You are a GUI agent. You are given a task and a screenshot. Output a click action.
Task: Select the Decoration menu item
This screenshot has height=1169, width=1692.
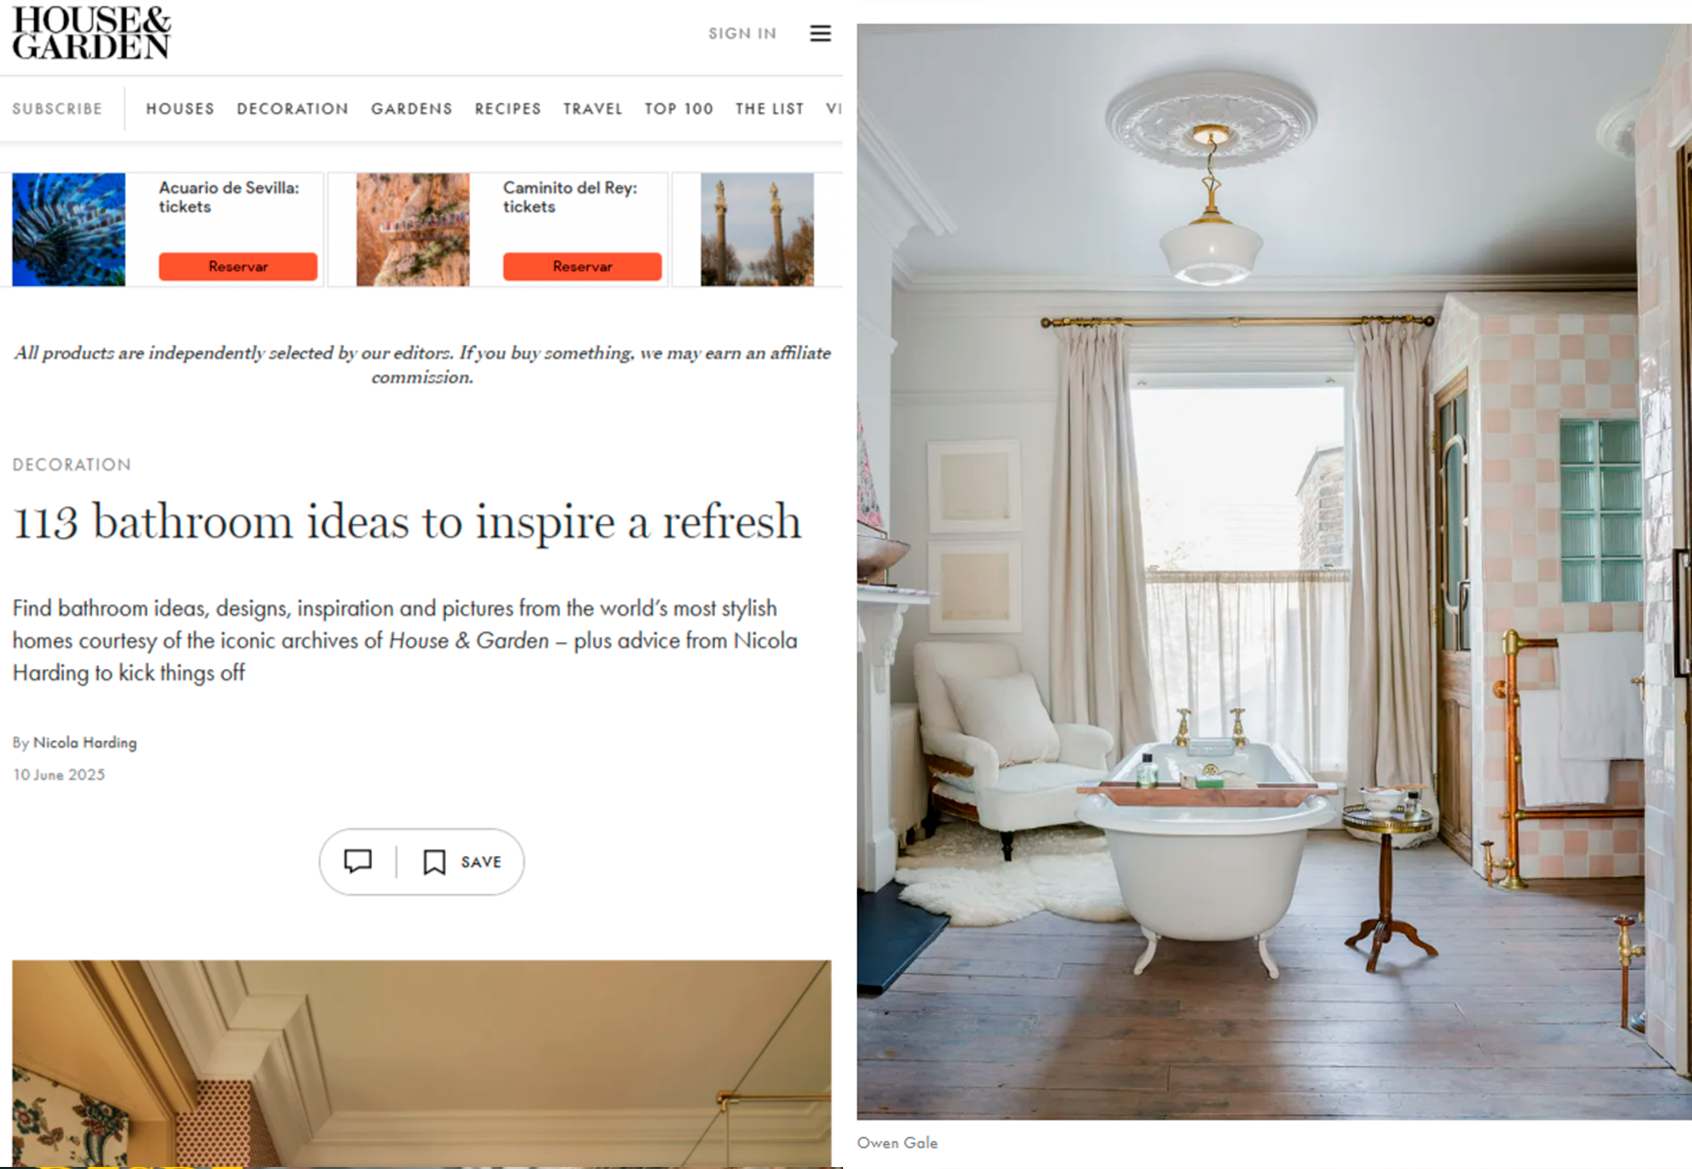293,108
